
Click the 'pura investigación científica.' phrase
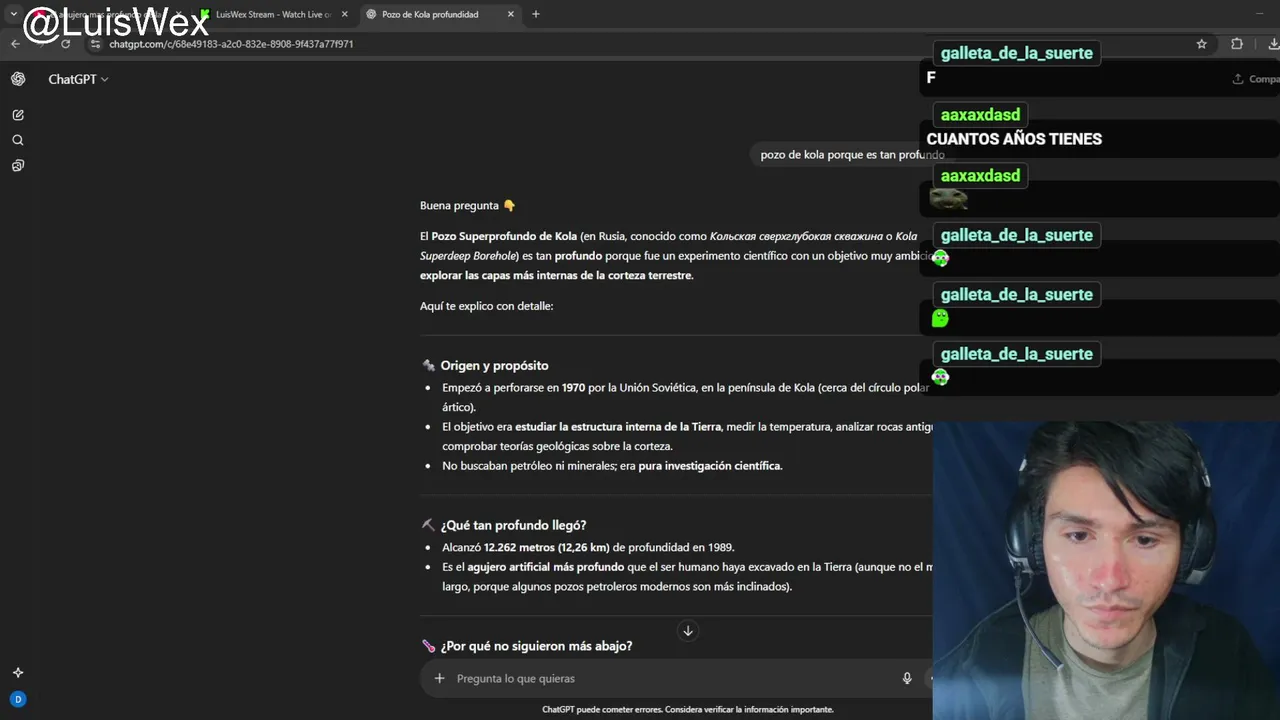(x=710, y=466)
